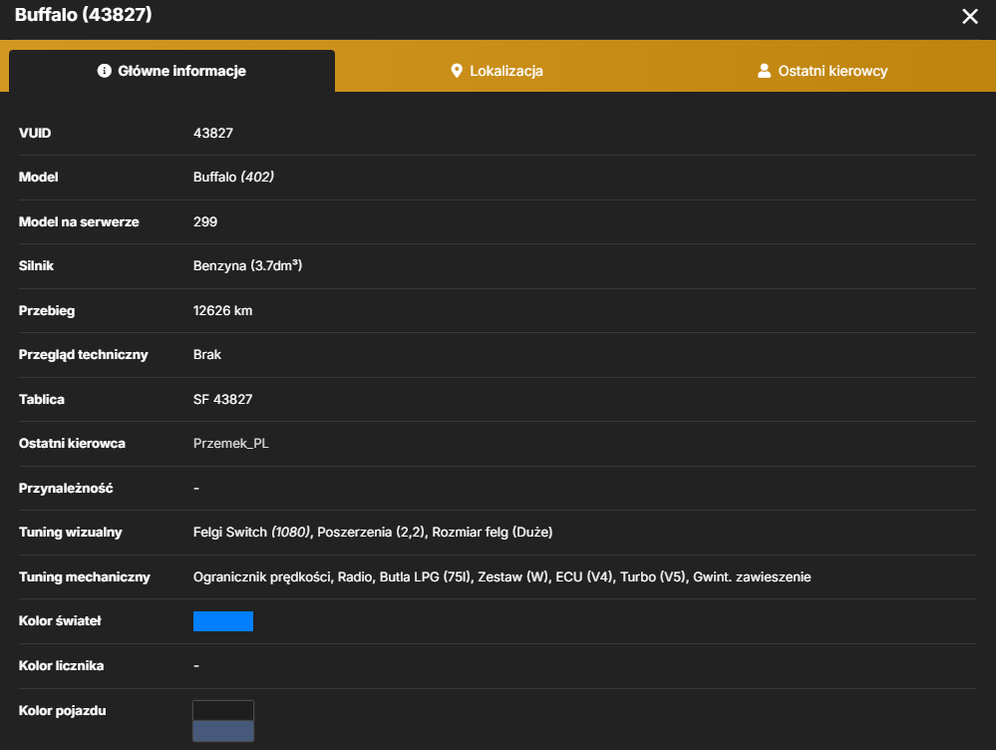The image size is (996, 750).
Task: Click the Rozmiar felg (Duże) entry
Action: (x=492, y=532)
